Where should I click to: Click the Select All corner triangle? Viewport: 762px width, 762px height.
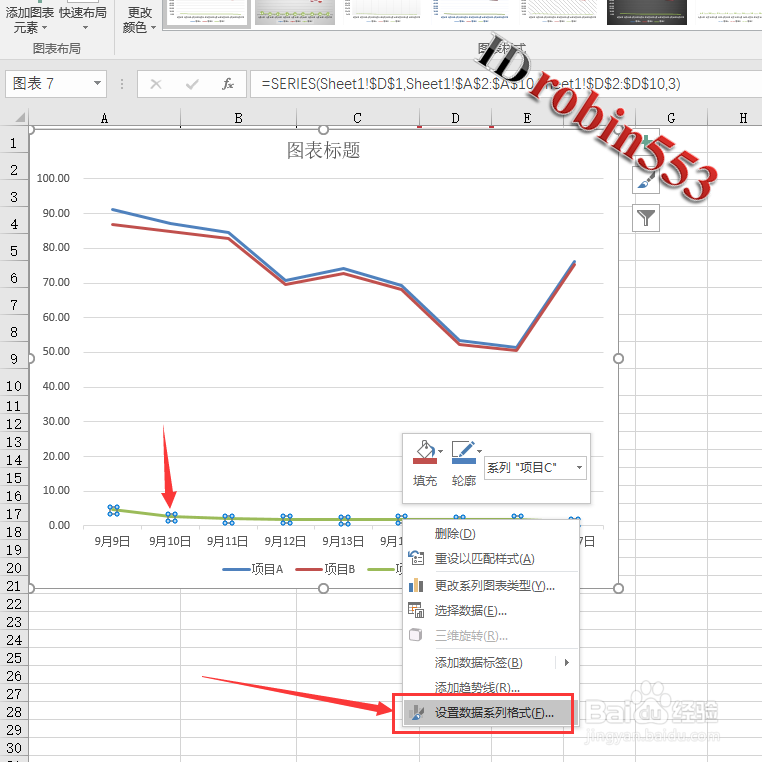19,117
